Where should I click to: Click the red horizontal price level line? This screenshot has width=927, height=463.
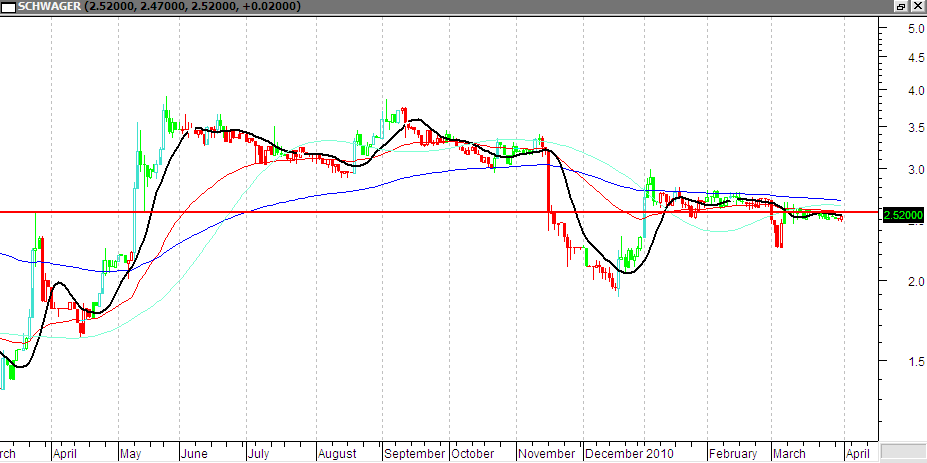[300, 212]
